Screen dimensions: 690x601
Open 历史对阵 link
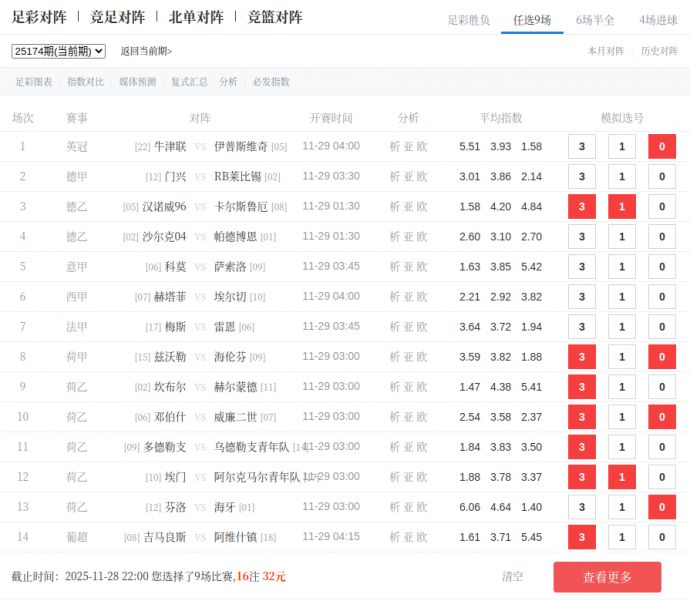[x=659, y=51]
